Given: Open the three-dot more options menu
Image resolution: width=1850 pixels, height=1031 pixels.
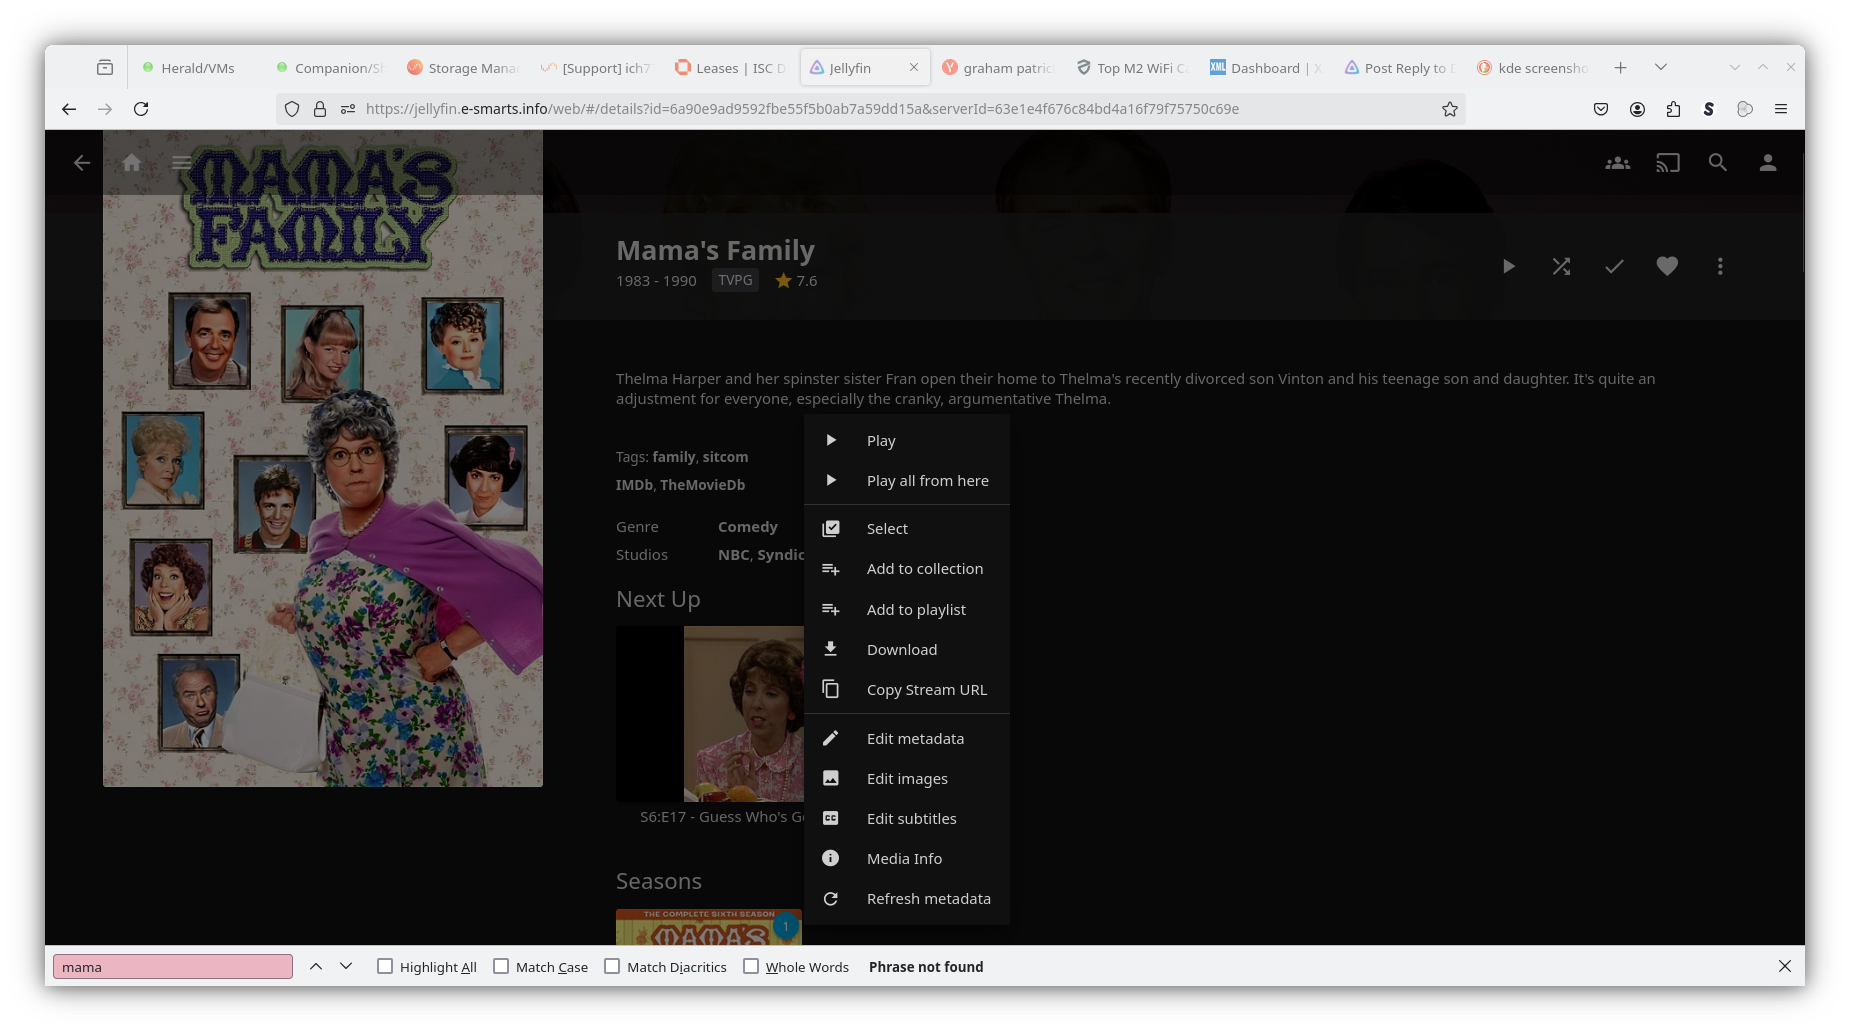Looking at the screenshot, I should click(x=1720, y=266).
